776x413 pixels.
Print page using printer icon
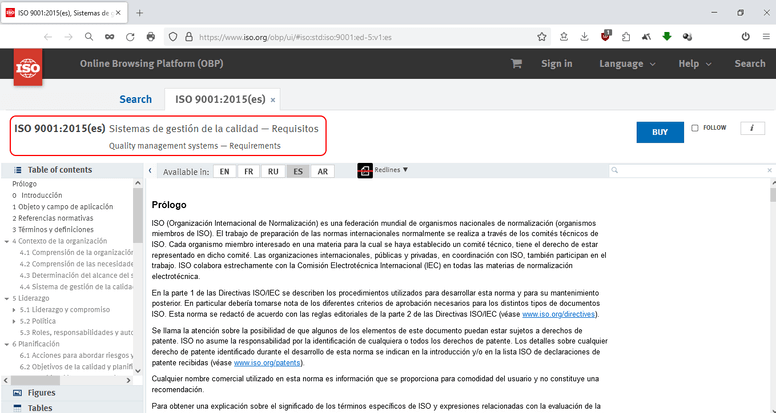point(151,37)
